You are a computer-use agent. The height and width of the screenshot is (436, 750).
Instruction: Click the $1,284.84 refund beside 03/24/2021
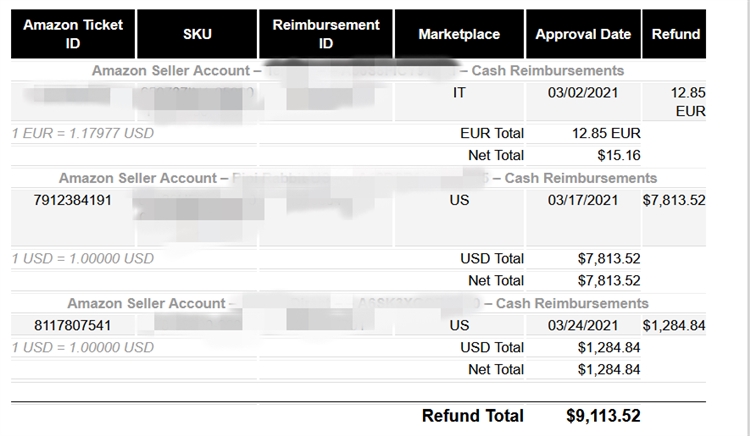coord(674,325)
